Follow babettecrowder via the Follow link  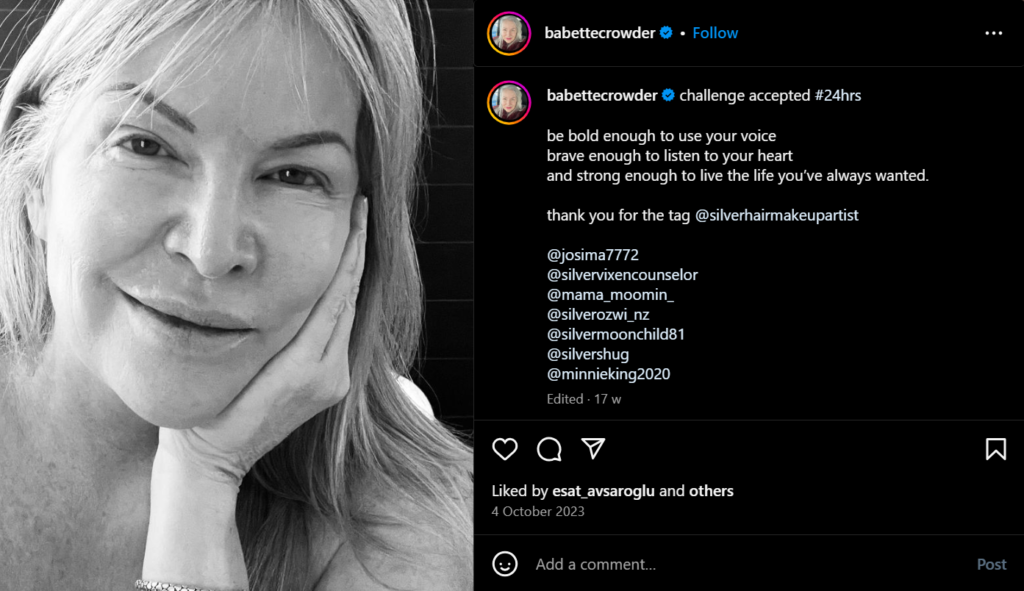(x=715, y=32)
